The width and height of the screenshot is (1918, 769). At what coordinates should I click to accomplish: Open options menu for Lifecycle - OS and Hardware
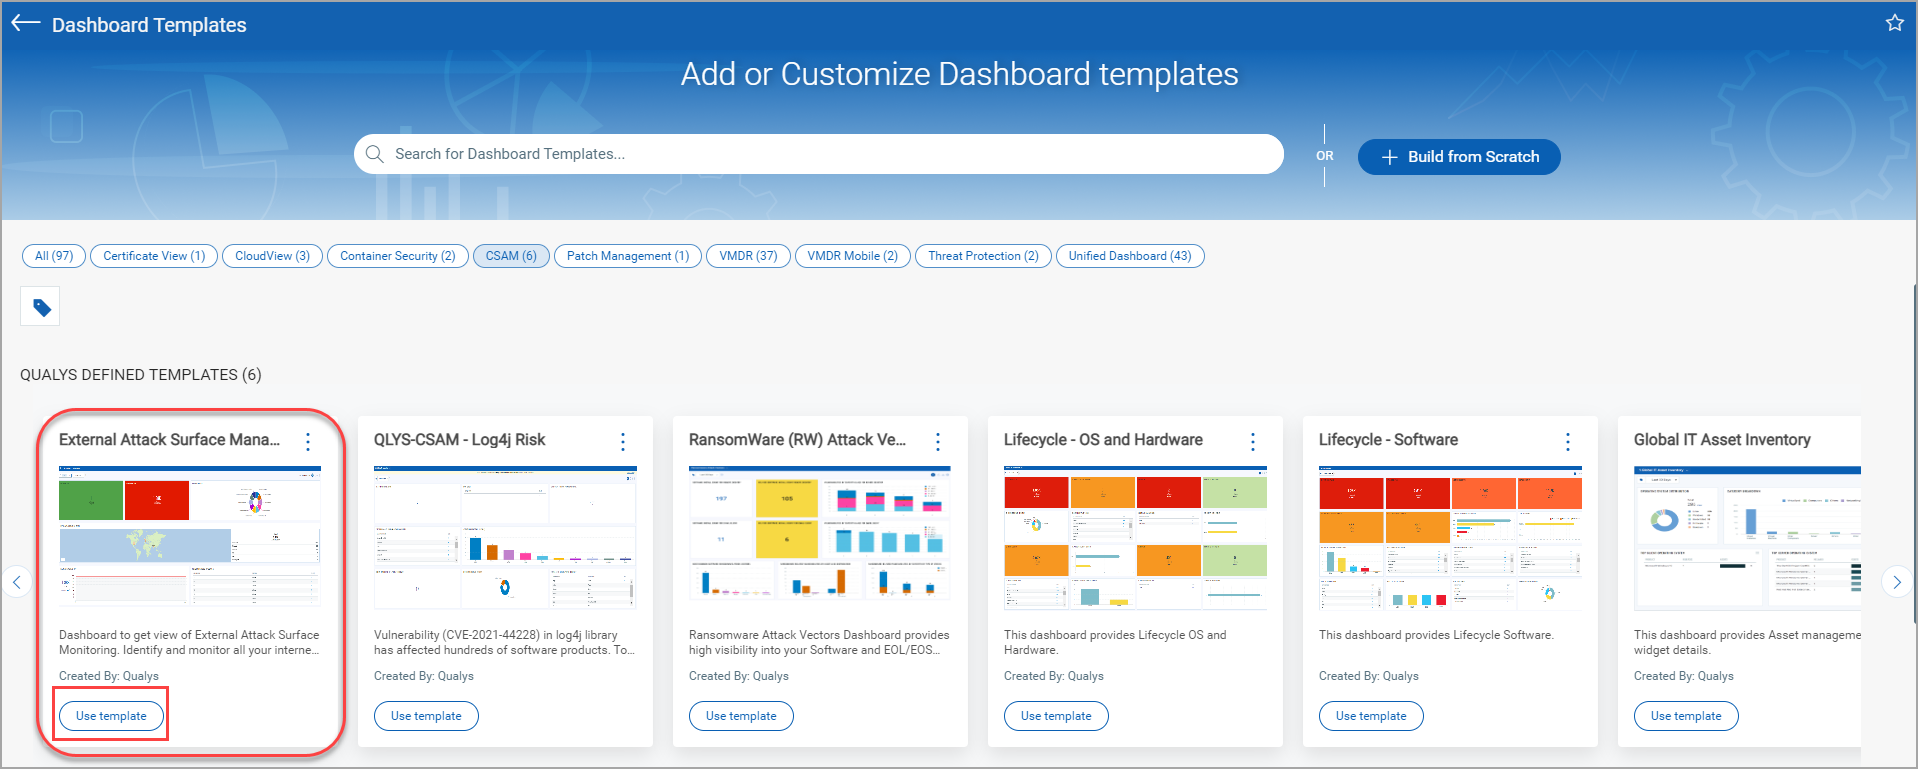[x=1253, y=441]
